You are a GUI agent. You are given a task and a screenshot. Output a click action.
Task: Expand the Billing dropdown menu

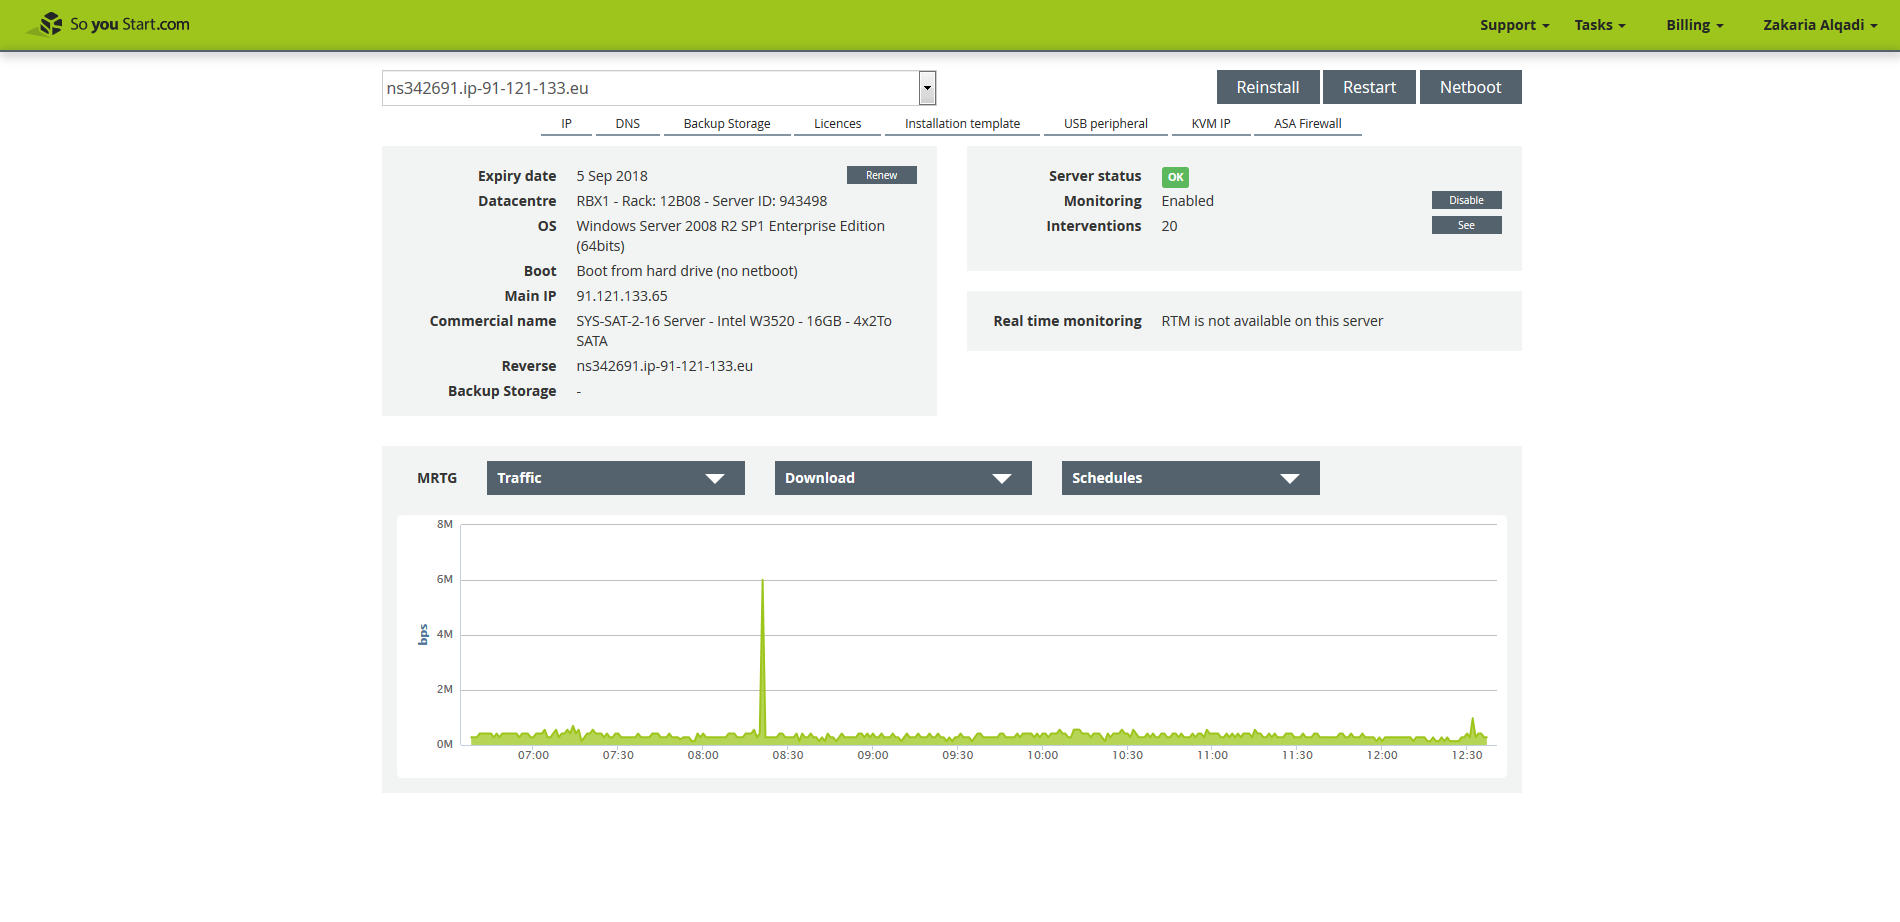pos(1694,25)
